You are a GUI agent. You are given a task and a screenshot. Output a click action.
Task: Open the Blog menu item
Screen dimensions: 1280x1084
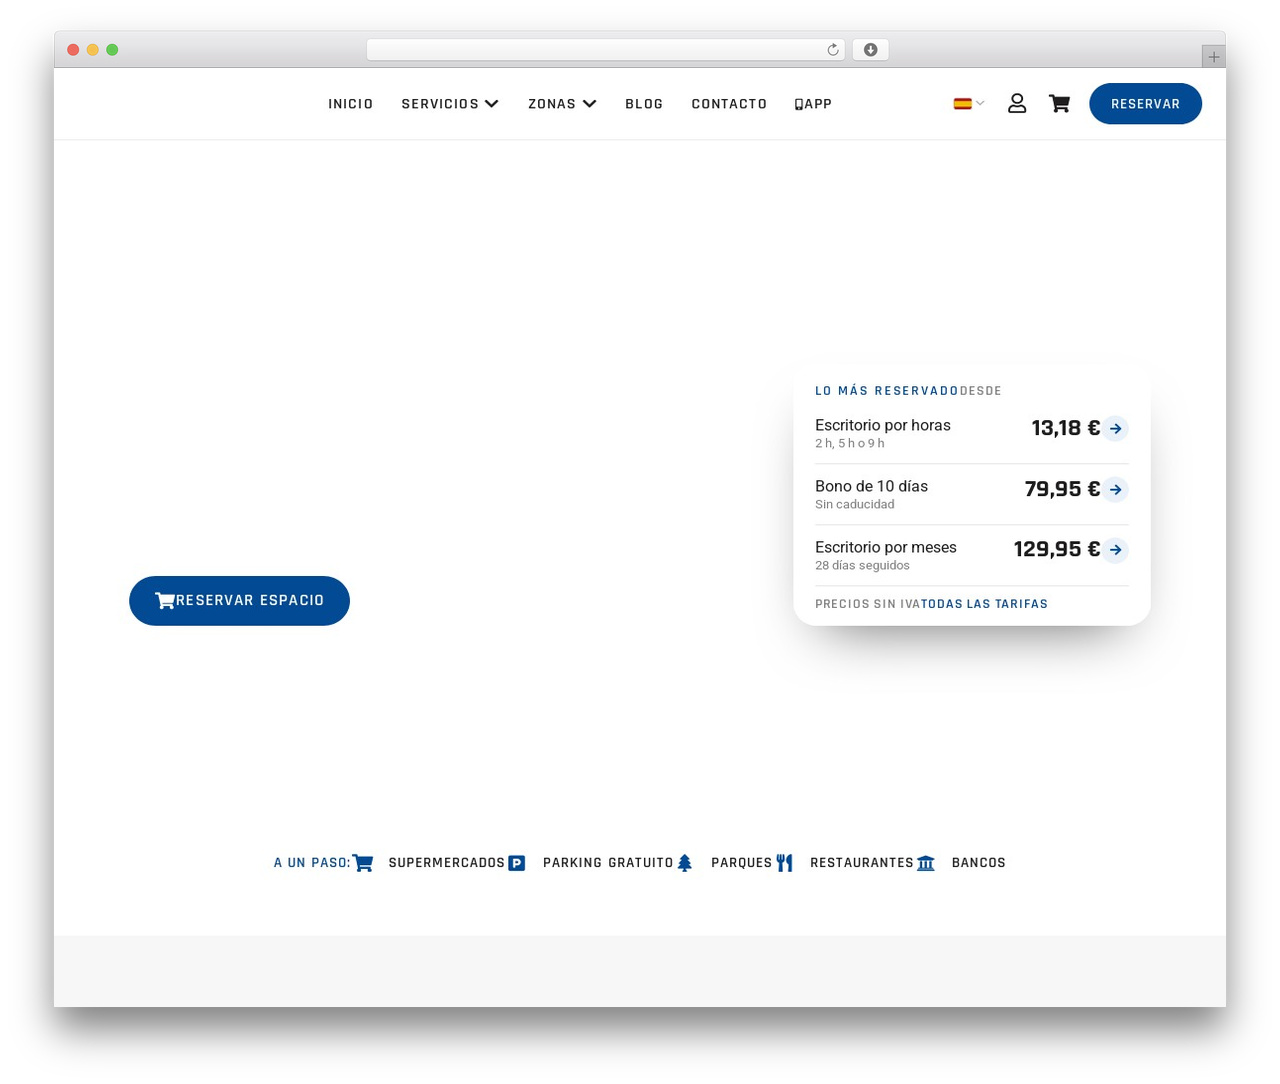tap(644, 104)
